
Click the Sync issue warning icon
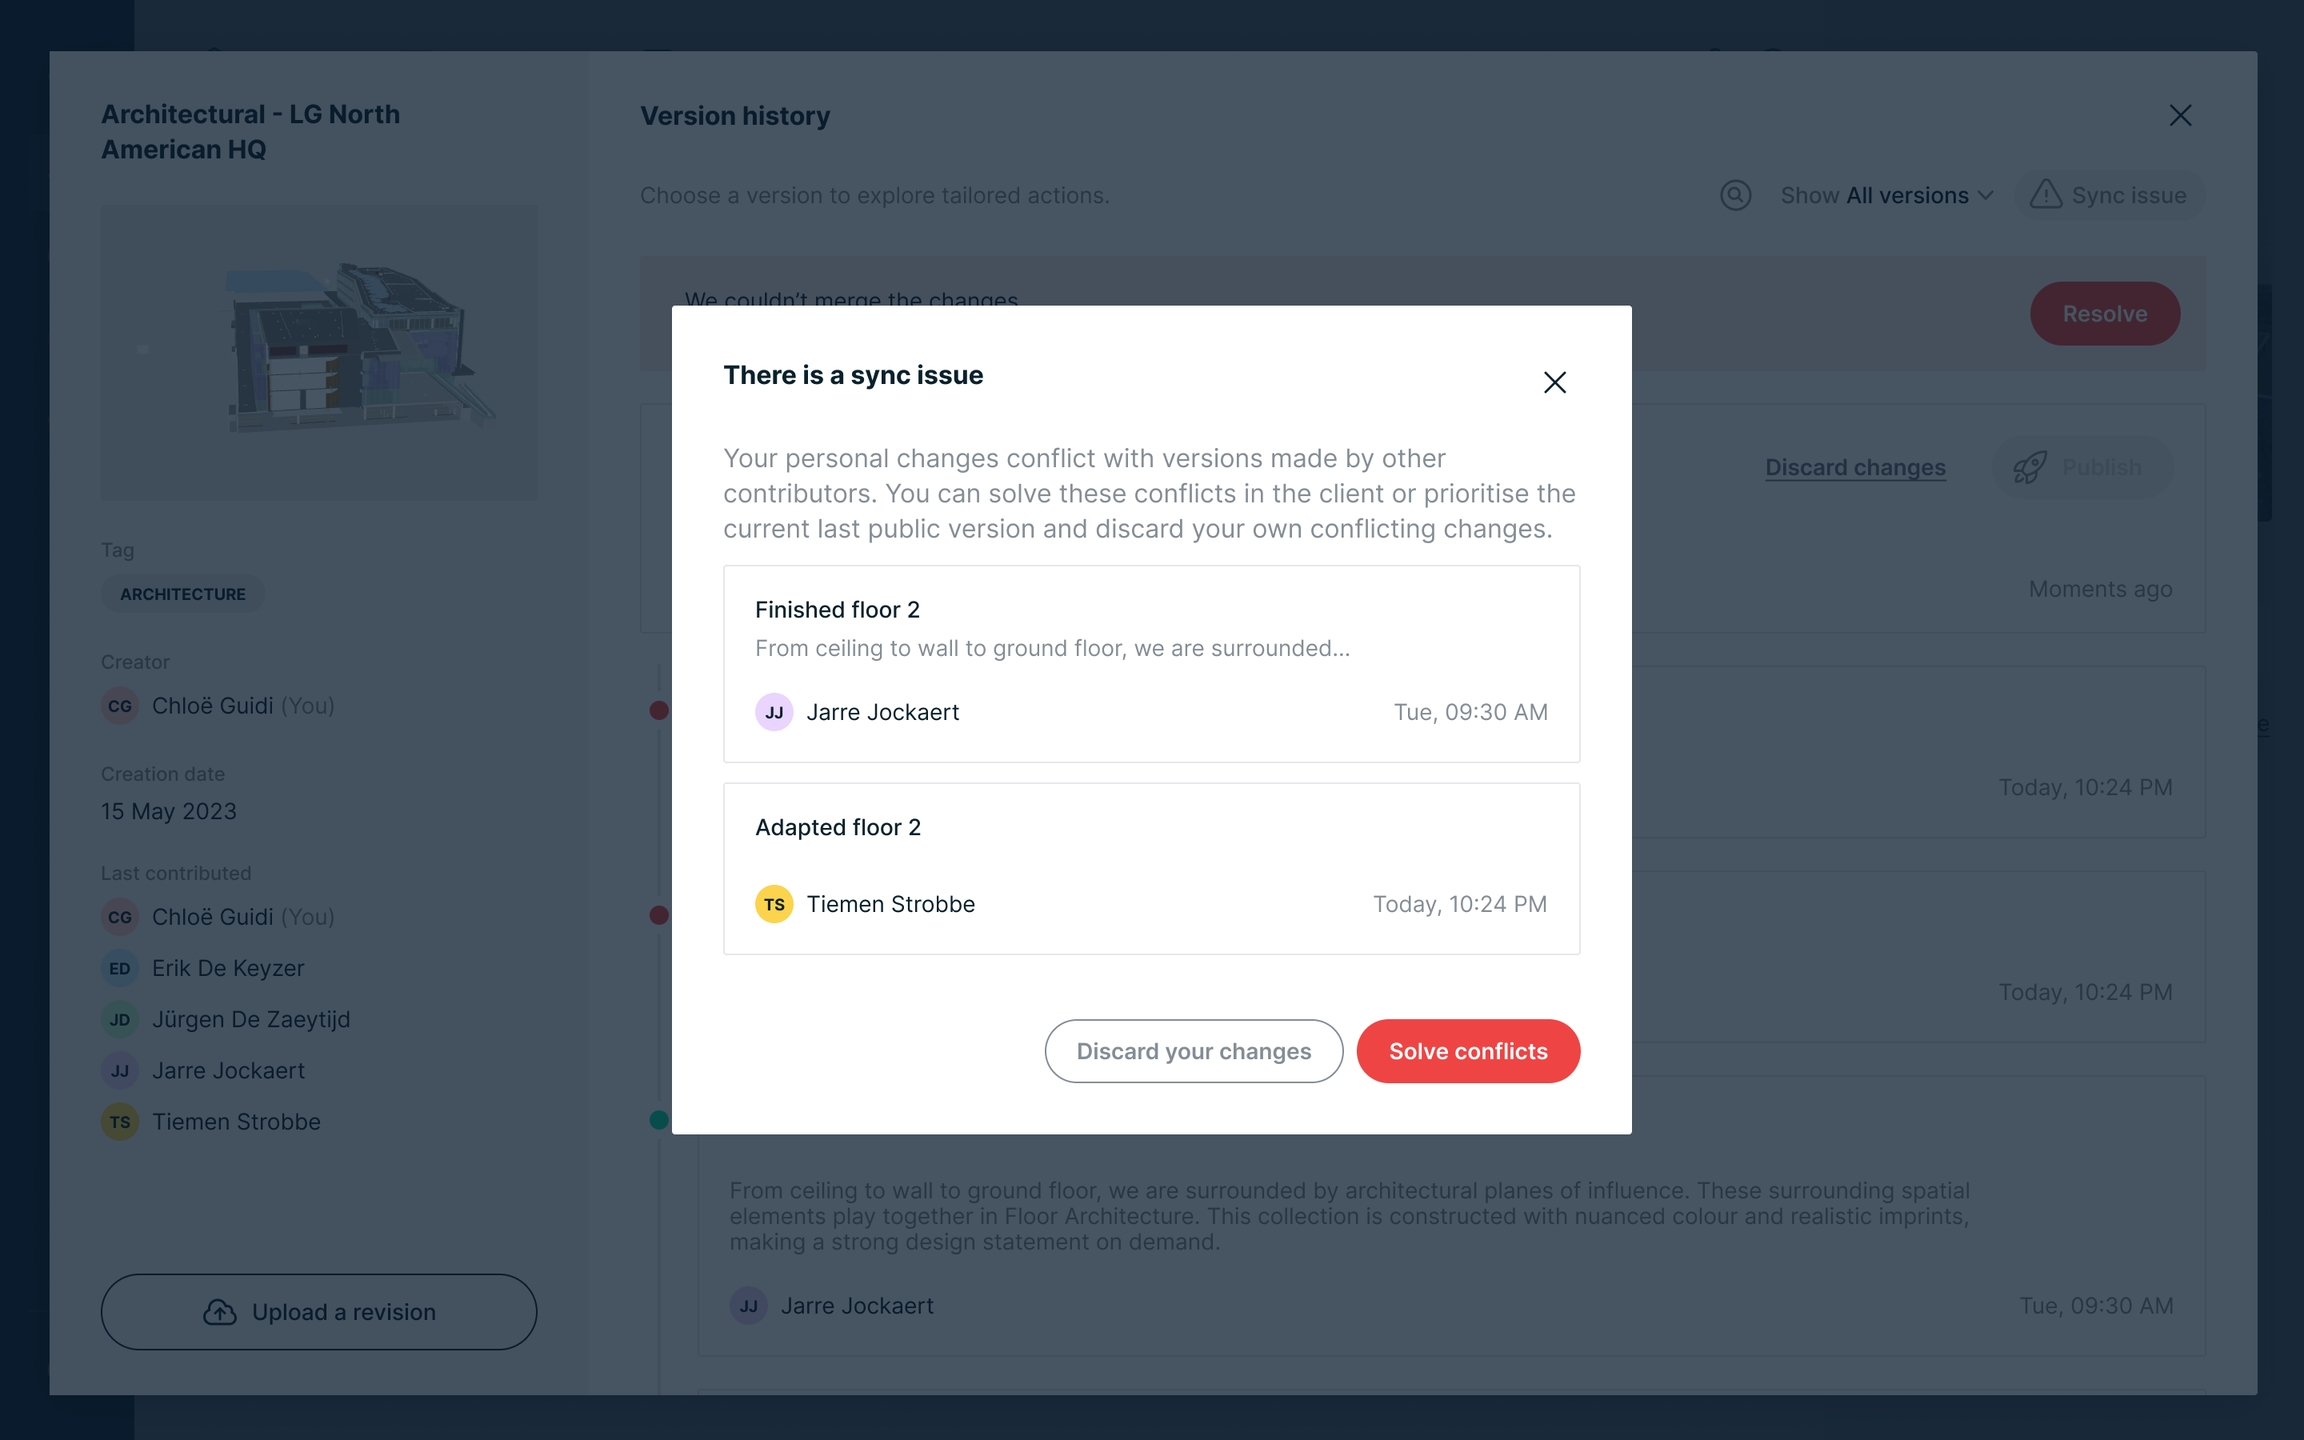tap(2045, 194)
